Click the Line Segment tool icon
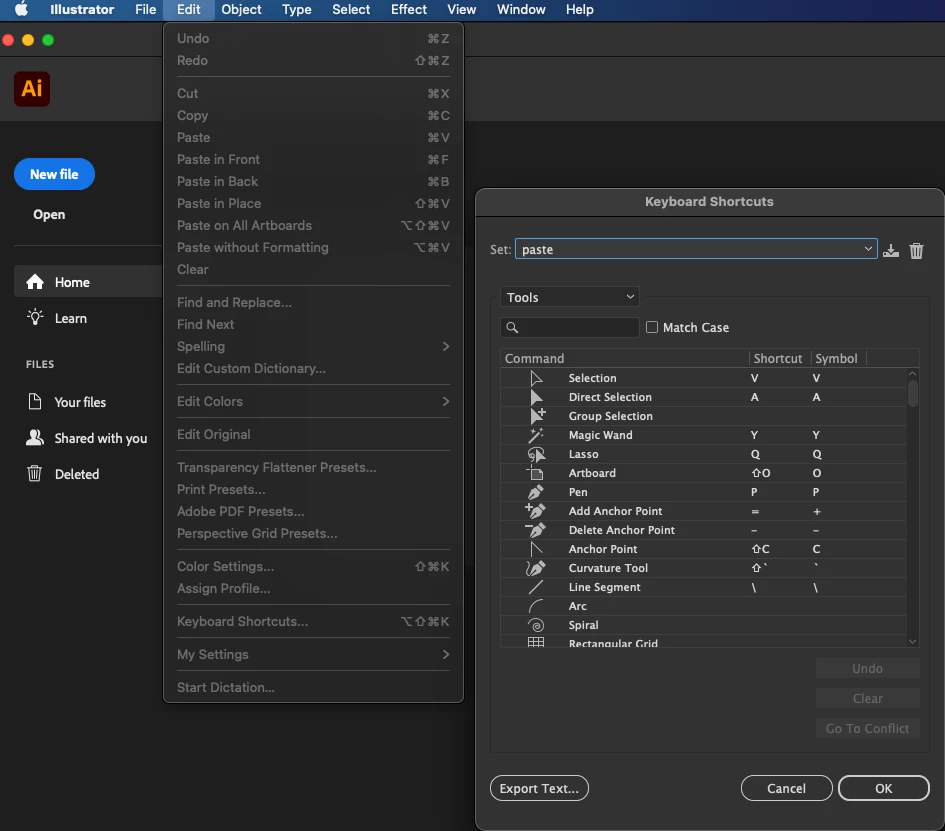This screenshot has width=945, height=831. coord(536,587)
